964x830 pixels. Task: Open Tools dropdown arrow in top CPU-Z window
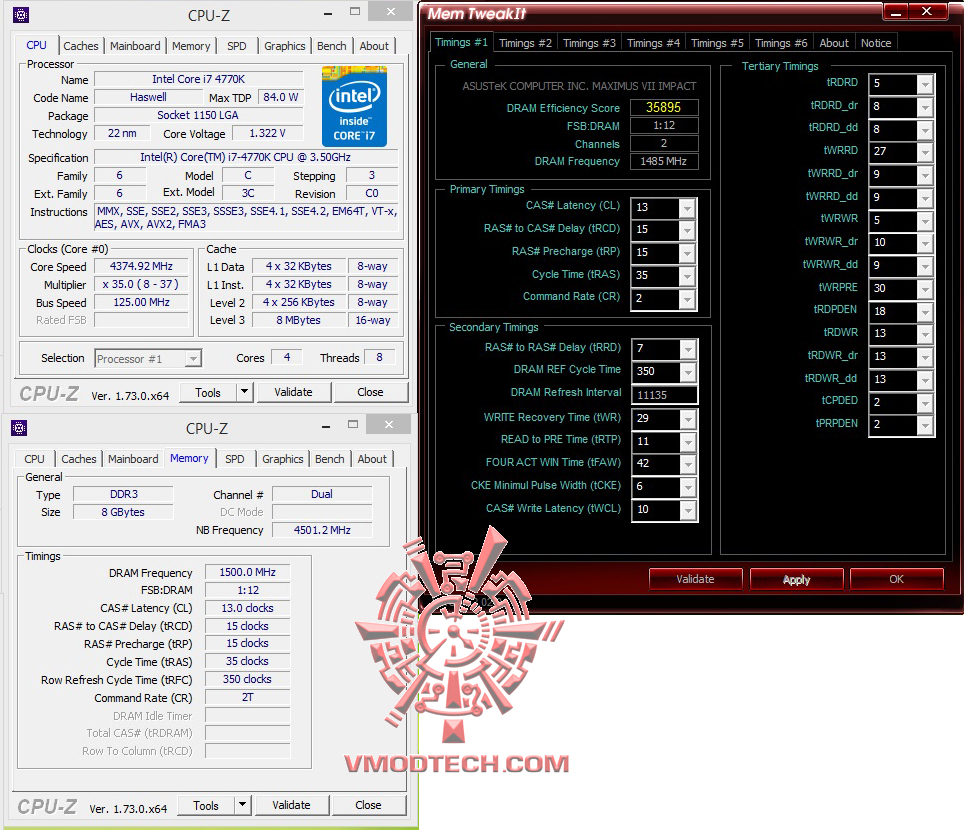point(245,392)
